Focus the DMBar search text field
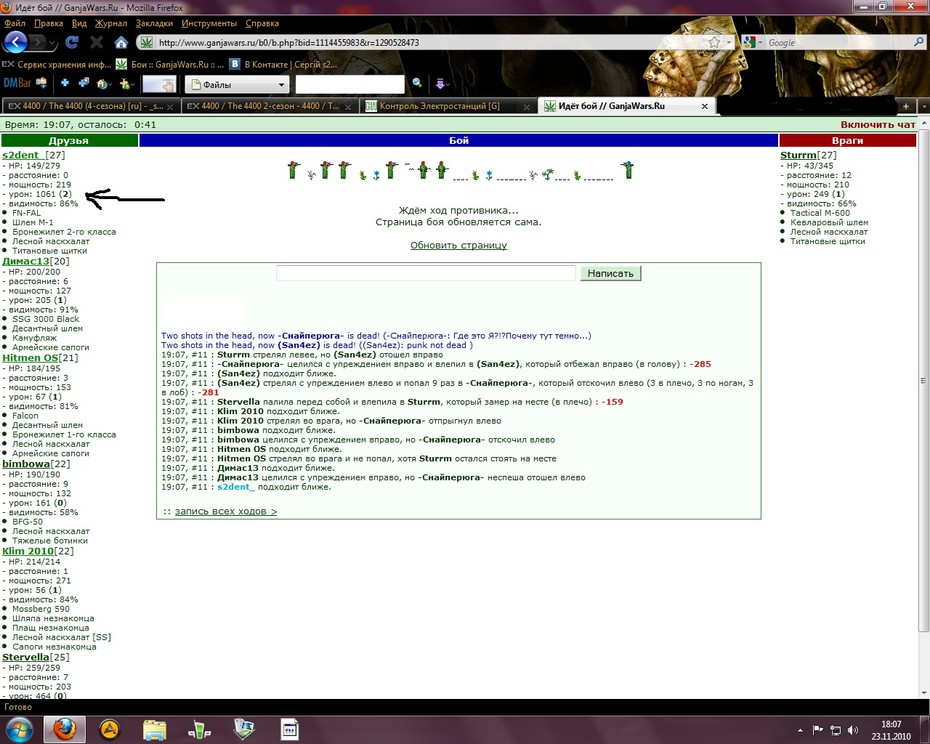Viewport: 930px width, 744px height. pos(350,85)
